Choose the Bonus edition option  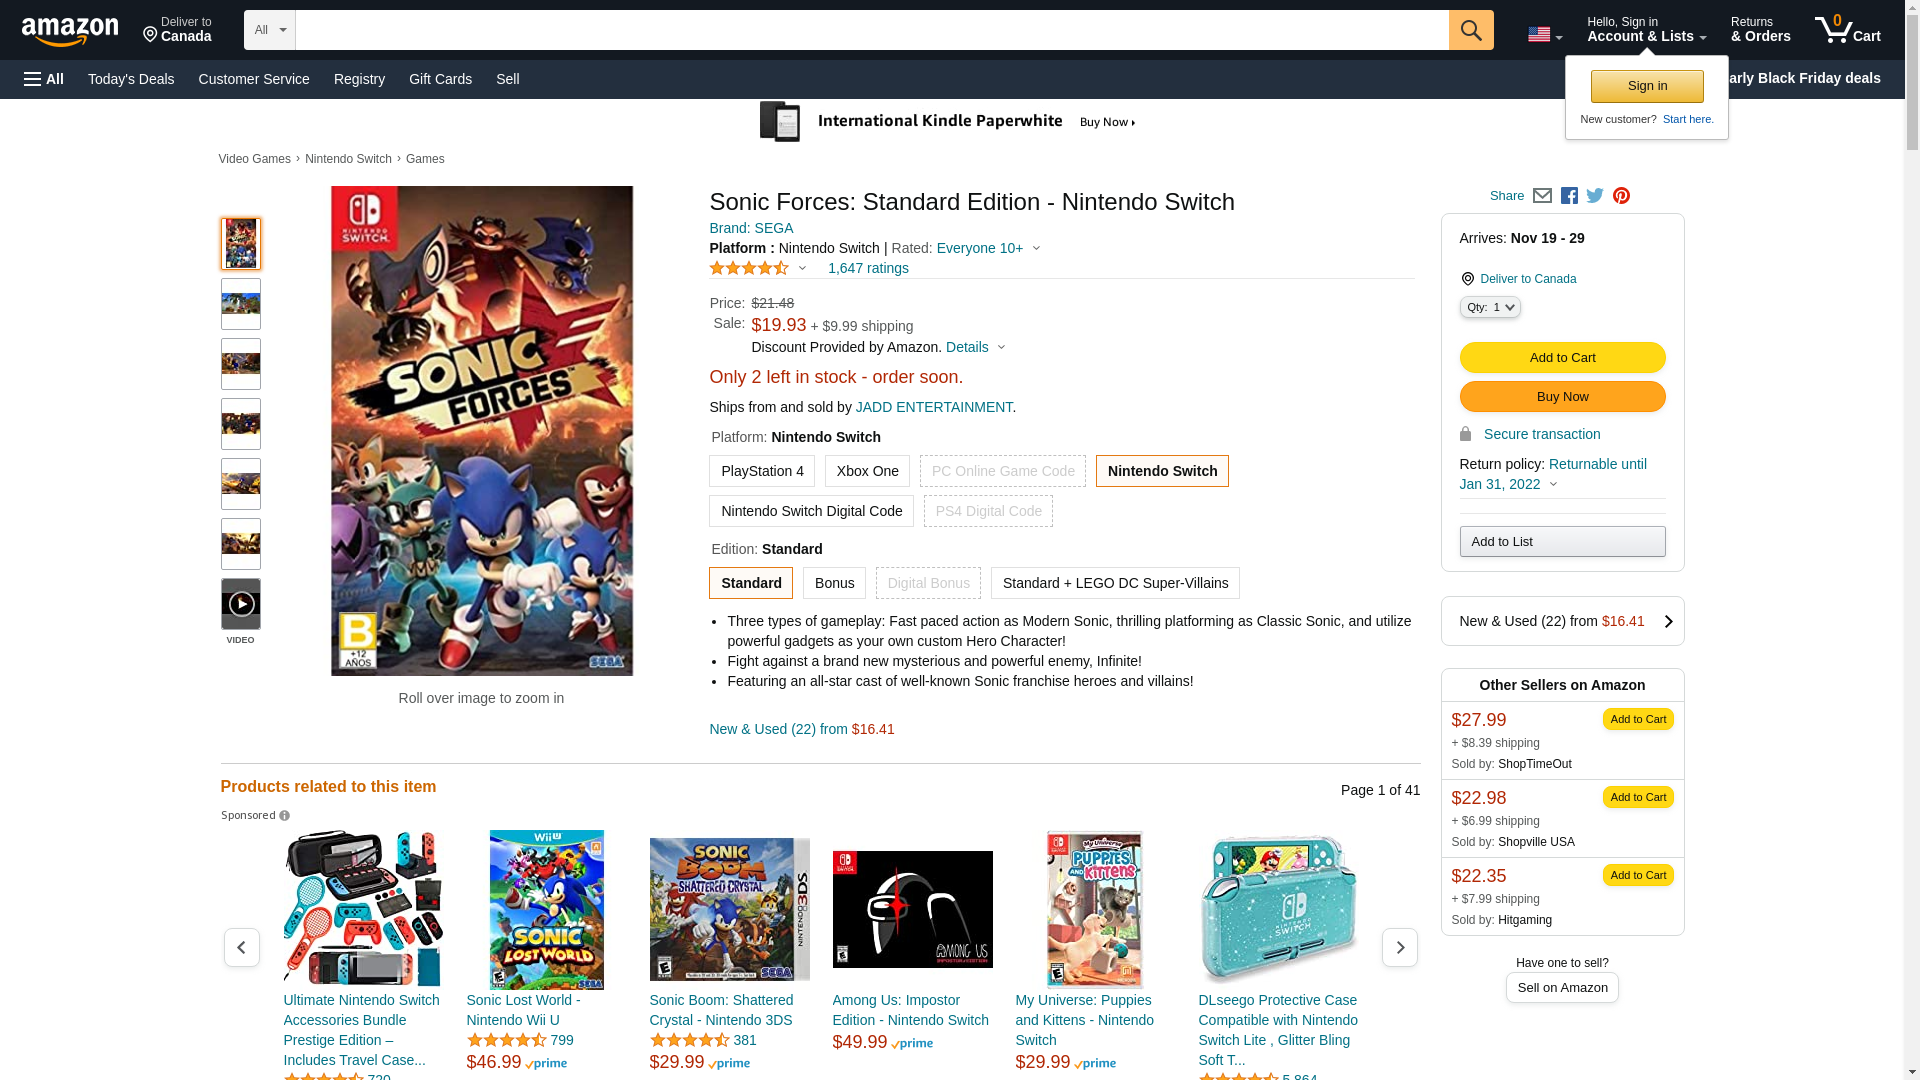click(833, 583)
